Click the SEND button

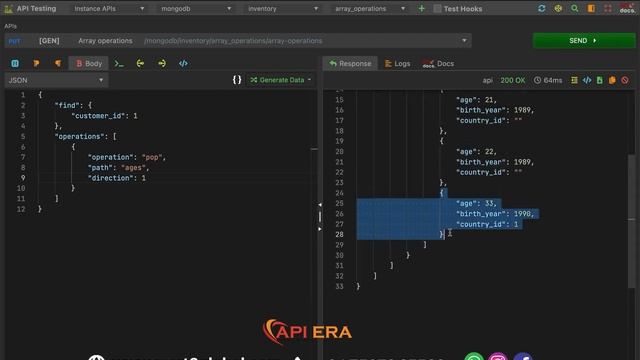point(584,41)
